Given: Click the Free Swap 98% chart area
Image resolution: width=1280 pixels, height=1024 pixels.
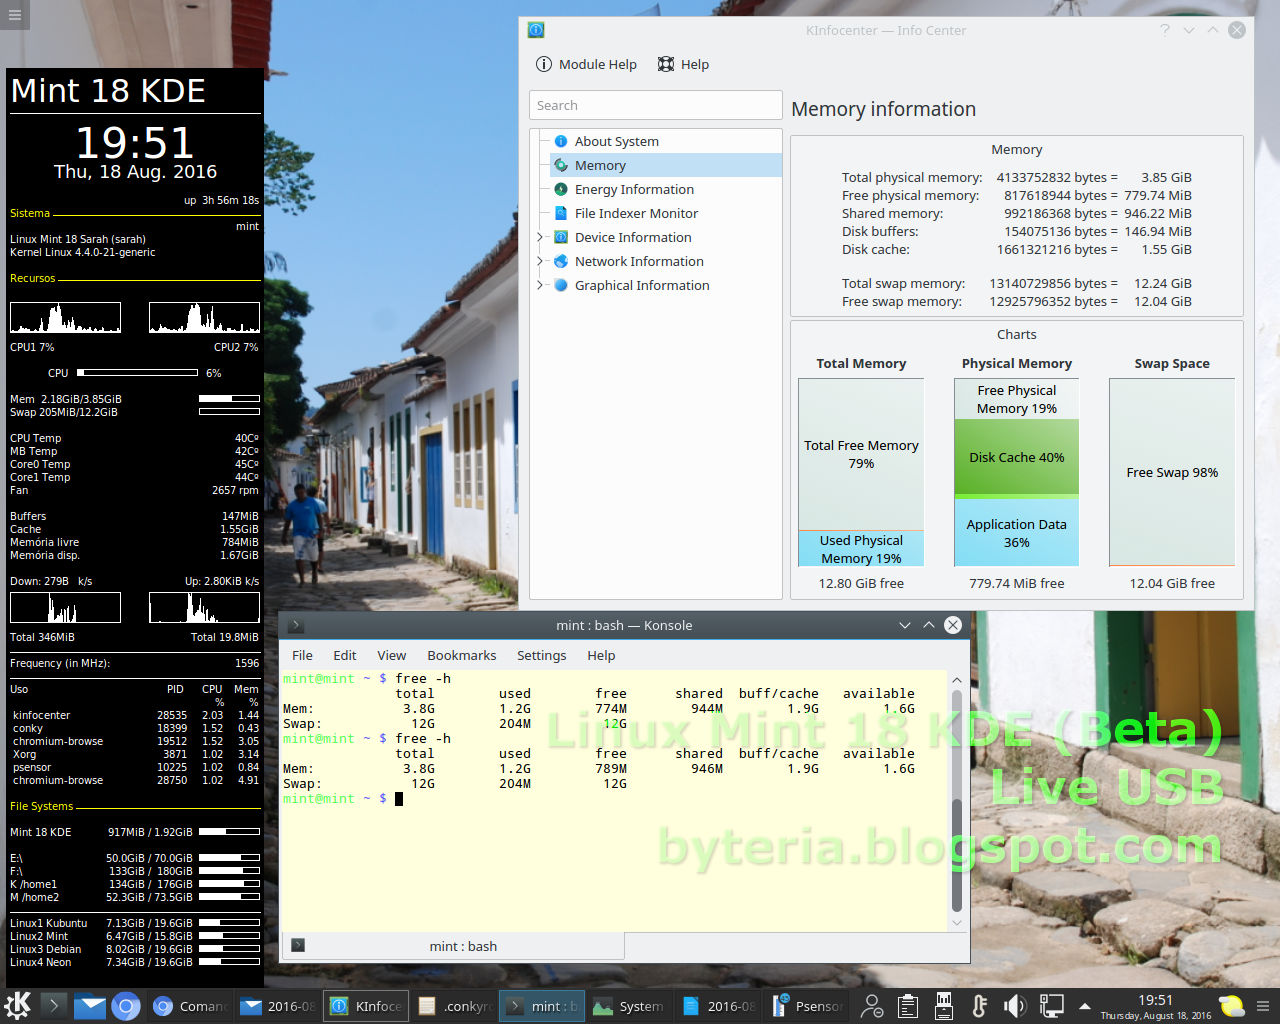Looking at the screenshot, I should (1172, 472).
